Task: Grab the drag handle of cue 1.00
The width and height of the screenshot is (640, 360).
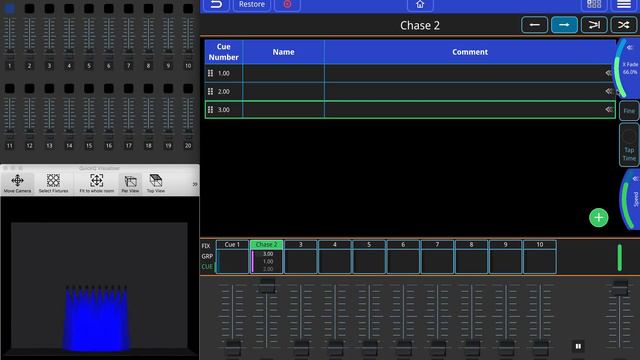Action: (210, 73)
